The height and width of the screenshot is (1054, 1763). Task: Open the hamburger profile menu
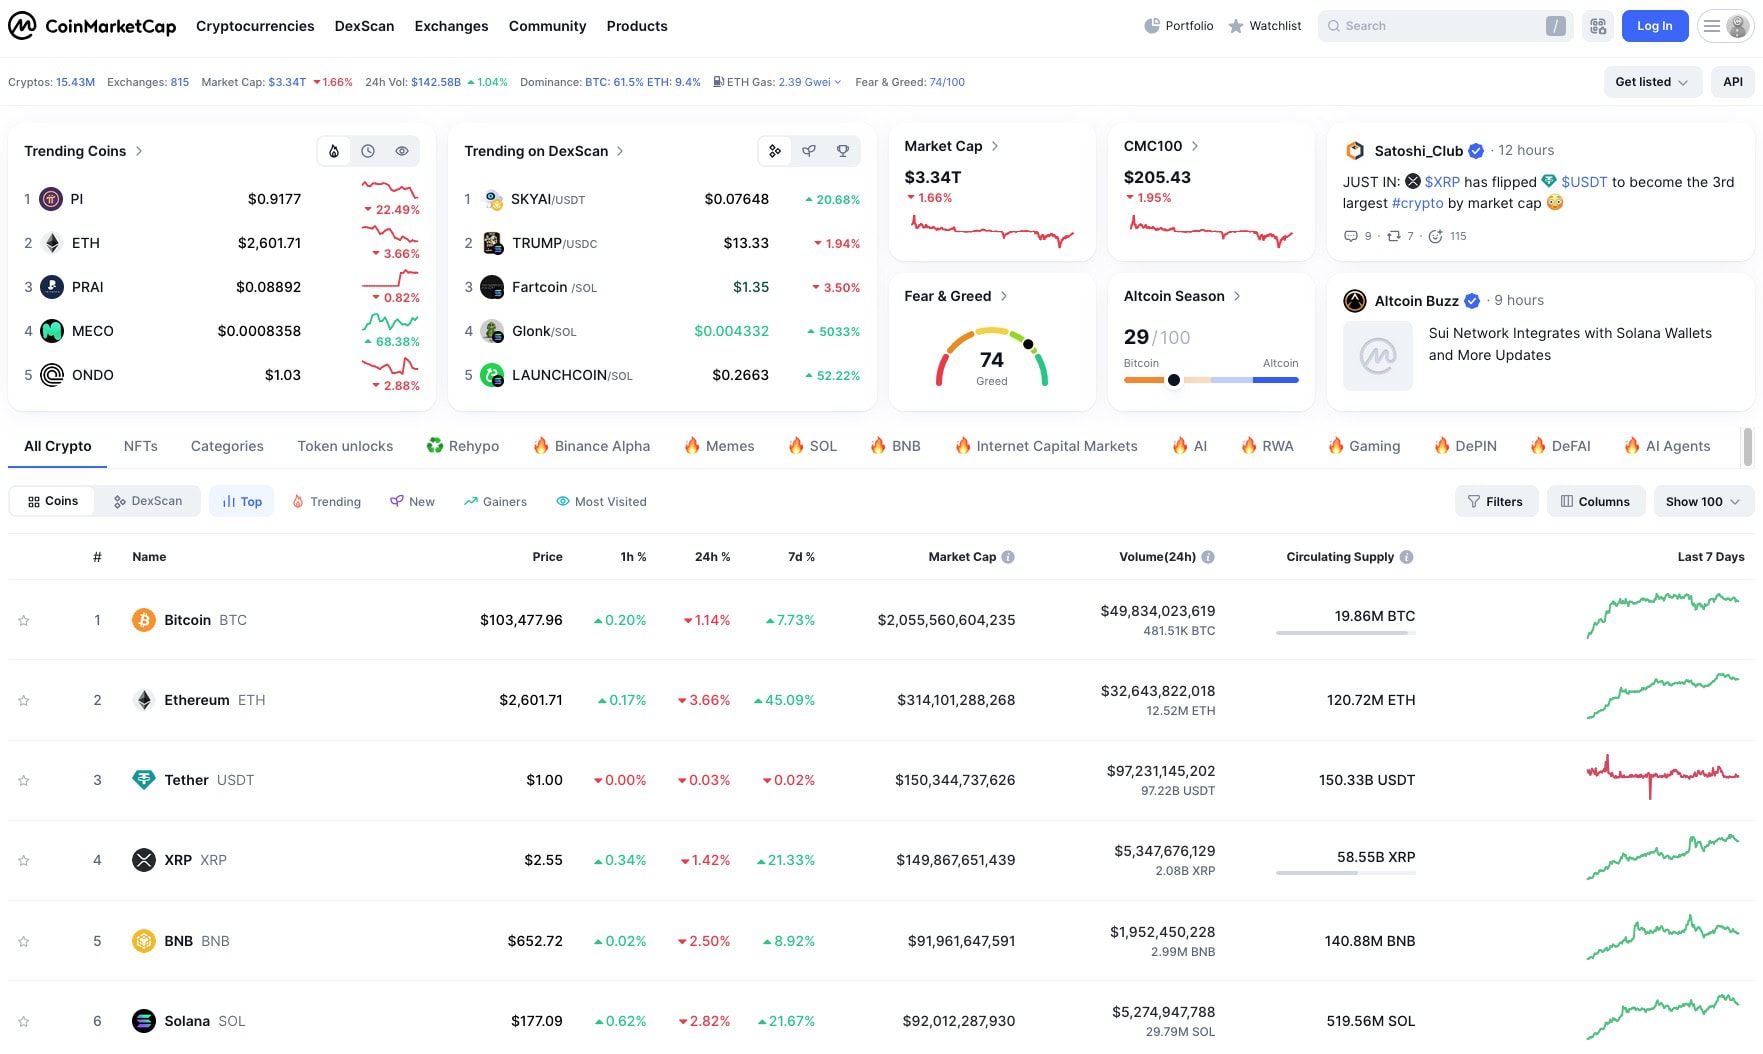1726,26
